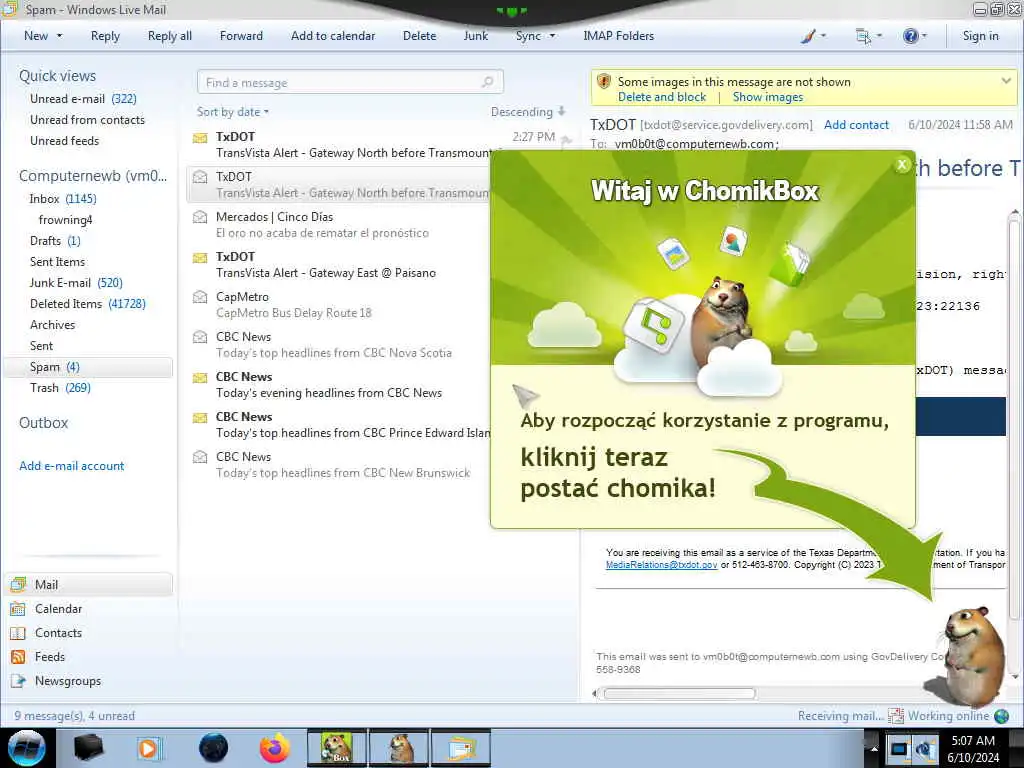Select the Drafts folder

pyautogui.click(x=55, y=241)
